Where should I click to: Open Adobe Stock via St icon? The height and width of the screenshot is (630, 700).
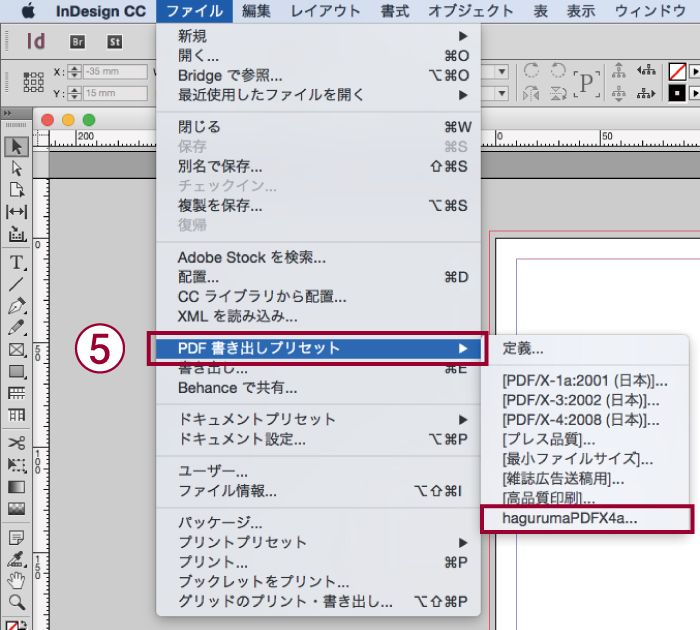pyautogui.click(x=115, y=42)
